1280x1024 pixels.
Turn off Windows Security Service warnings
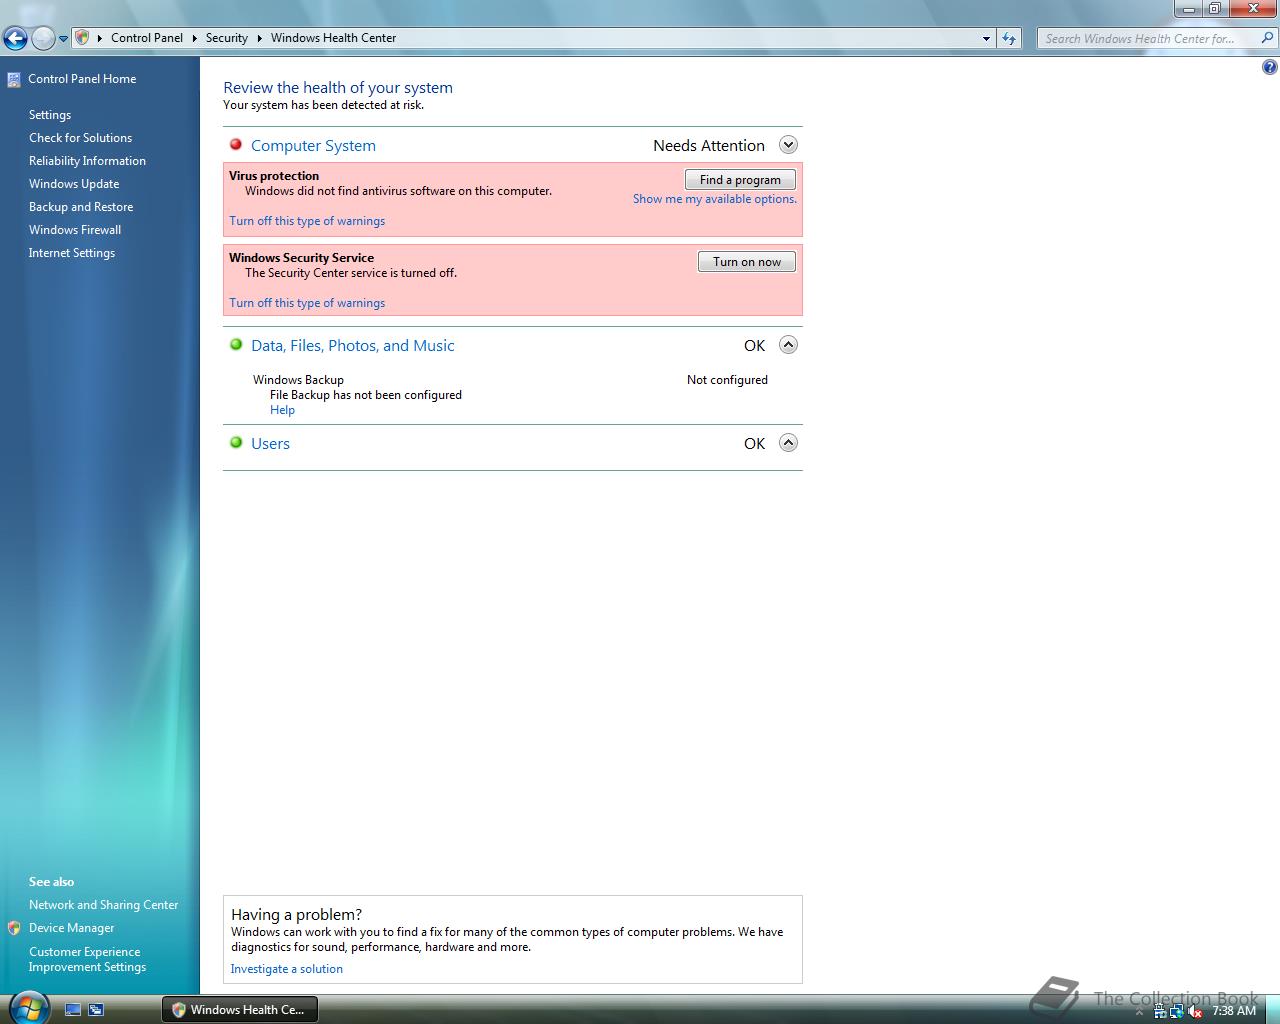point(307,303)
